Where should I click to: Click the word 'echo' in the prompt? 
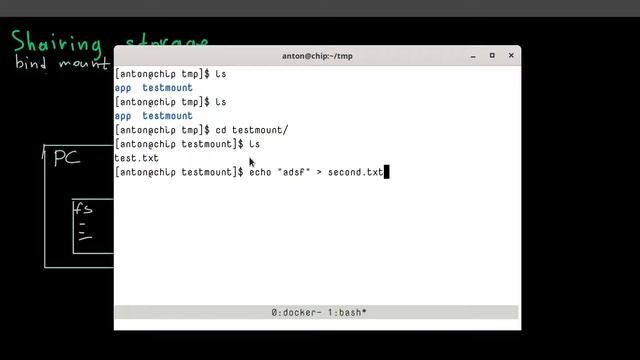click(260, 172)
